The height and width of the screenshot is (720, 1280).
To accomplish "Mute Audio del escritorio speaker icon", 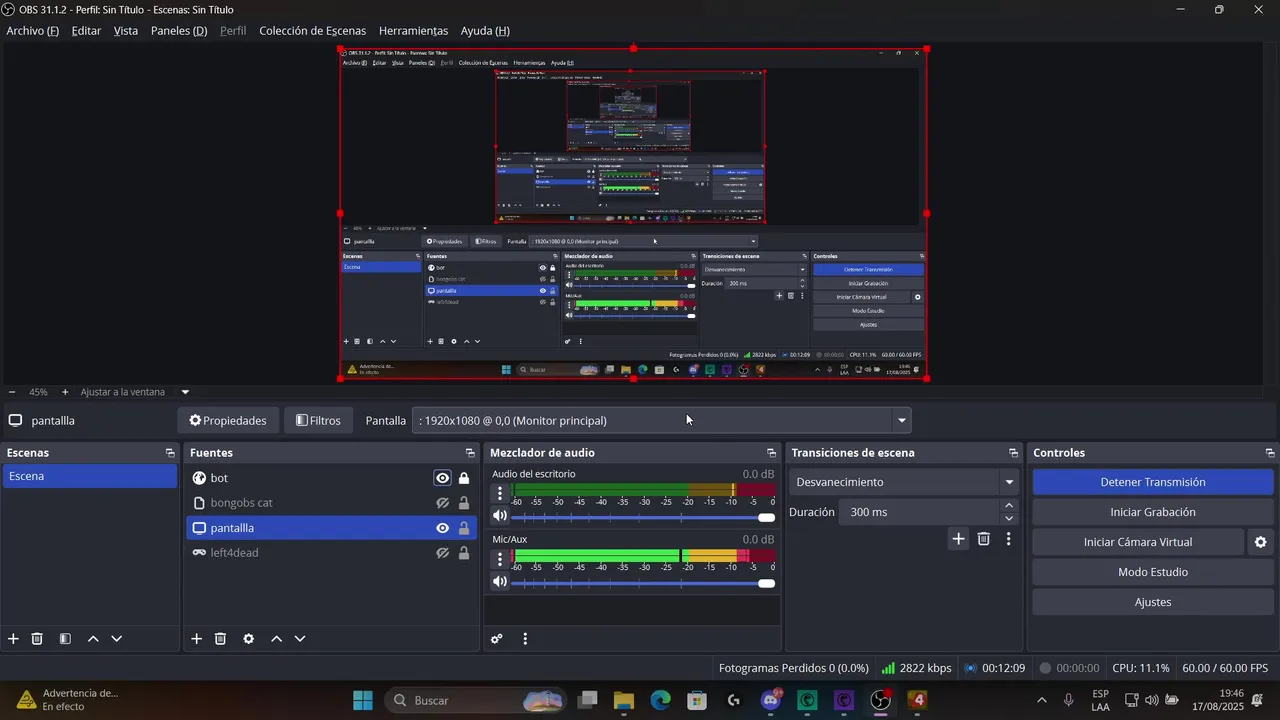I will 500,516.
